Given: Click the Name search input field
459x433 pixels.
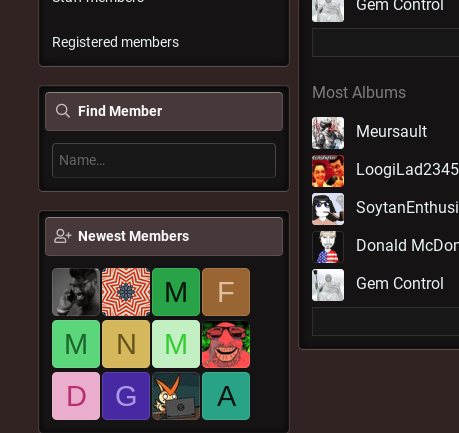Looking at the screenshot, I should [164, 160].
